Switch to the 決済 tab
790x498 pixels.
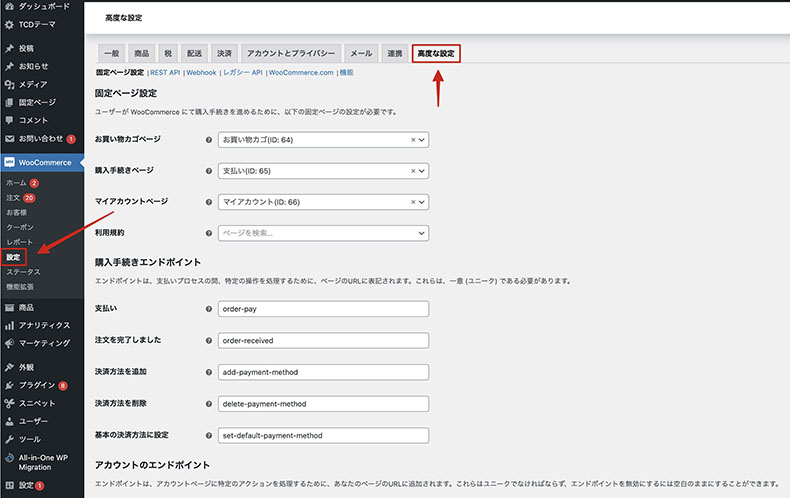(x=224, y=53)
